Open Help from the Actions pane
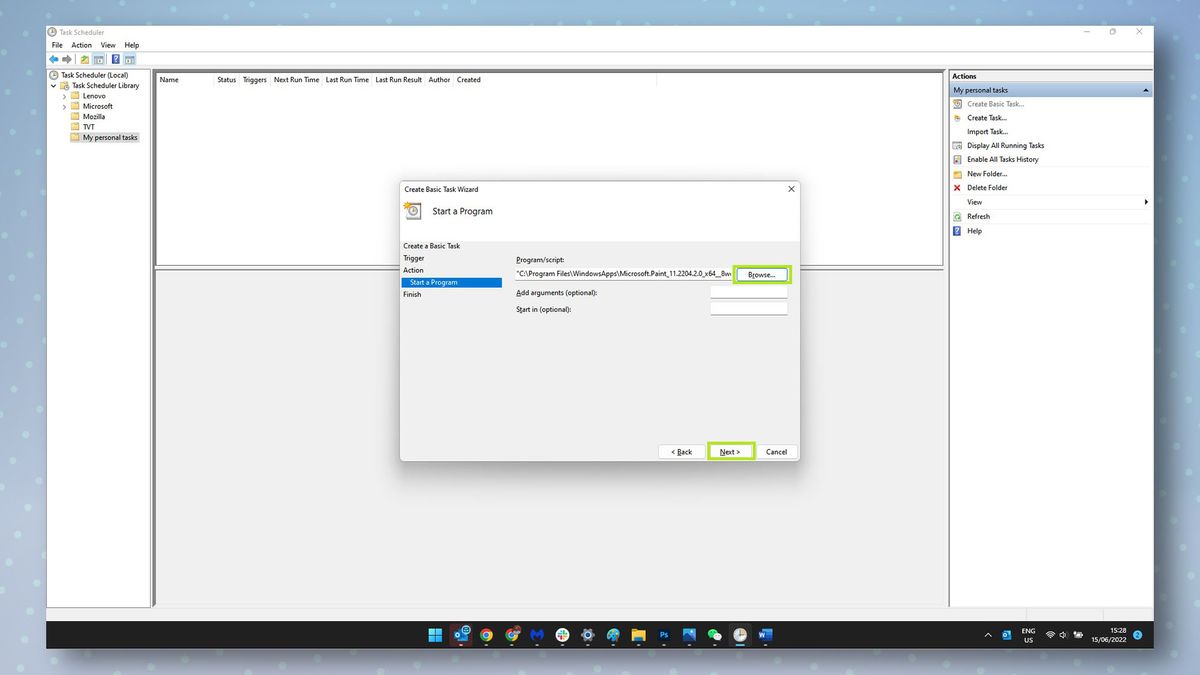This screenshot has height=675, width=1200. (x=972, y=231)
